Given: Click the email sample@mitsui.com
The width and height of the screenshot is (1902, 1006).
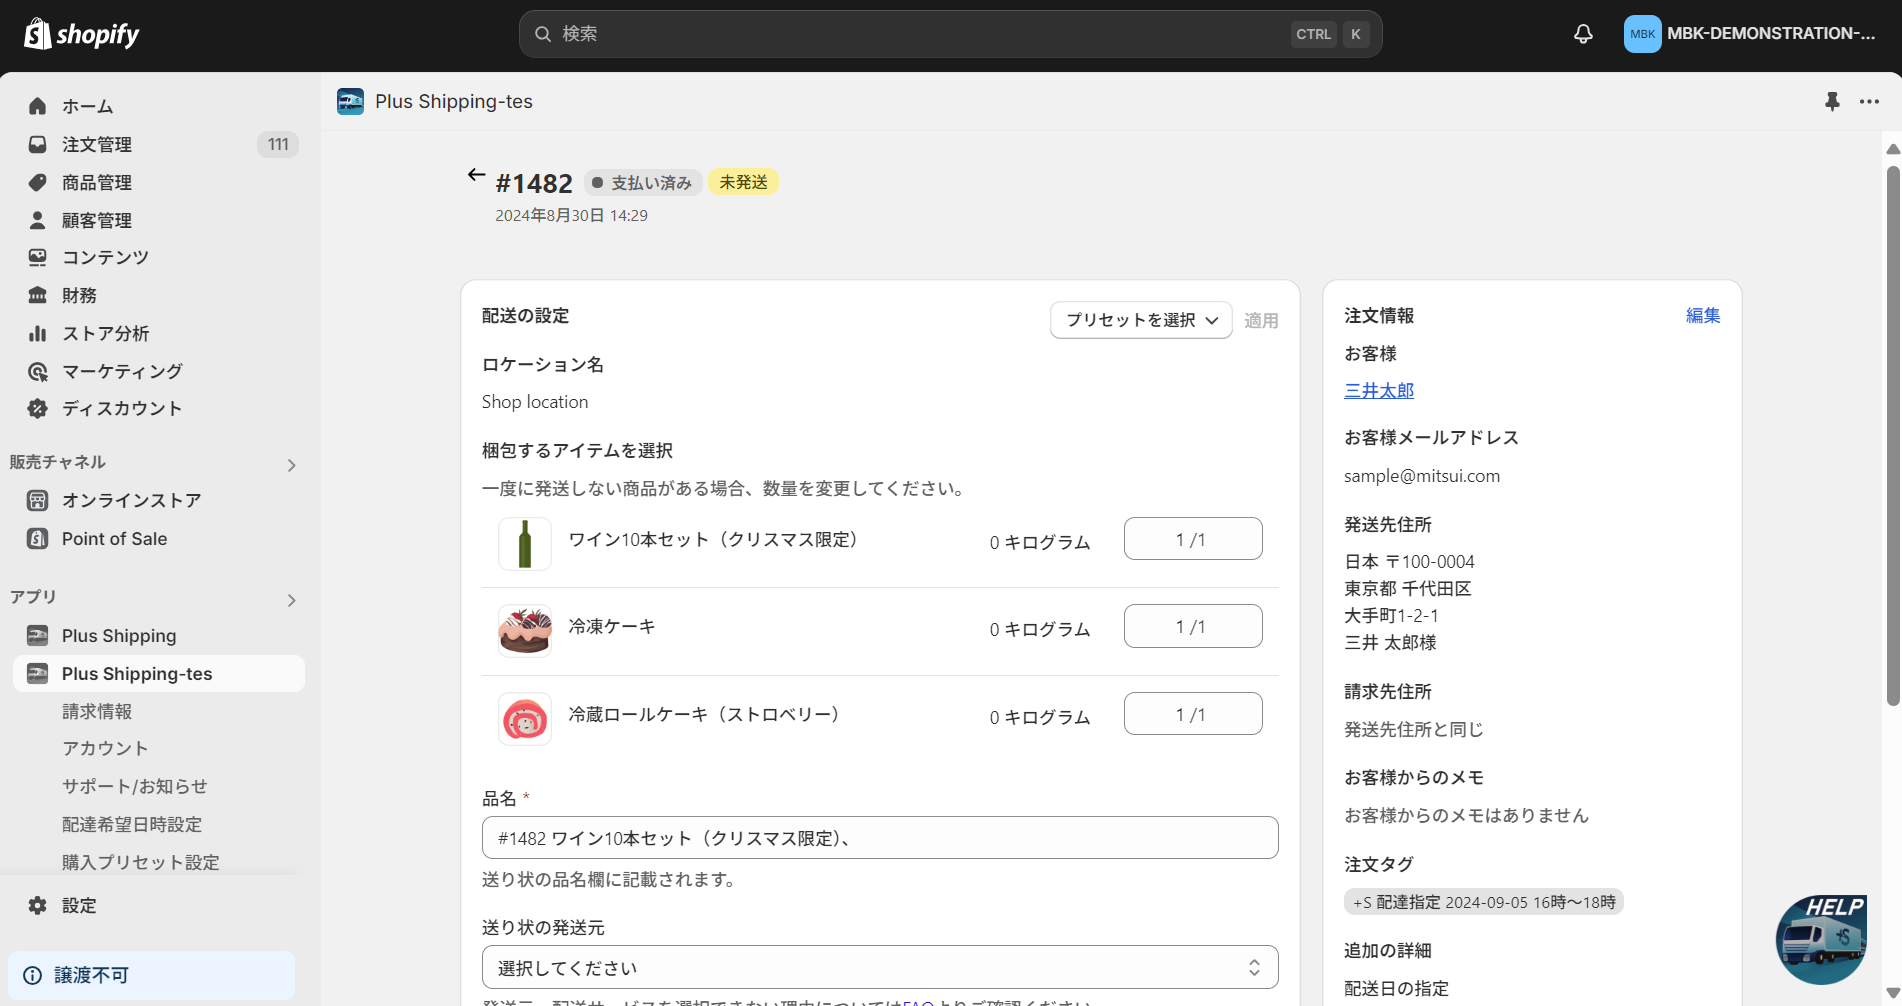Looking at the screenshot, I should (x=1422, y=476).
